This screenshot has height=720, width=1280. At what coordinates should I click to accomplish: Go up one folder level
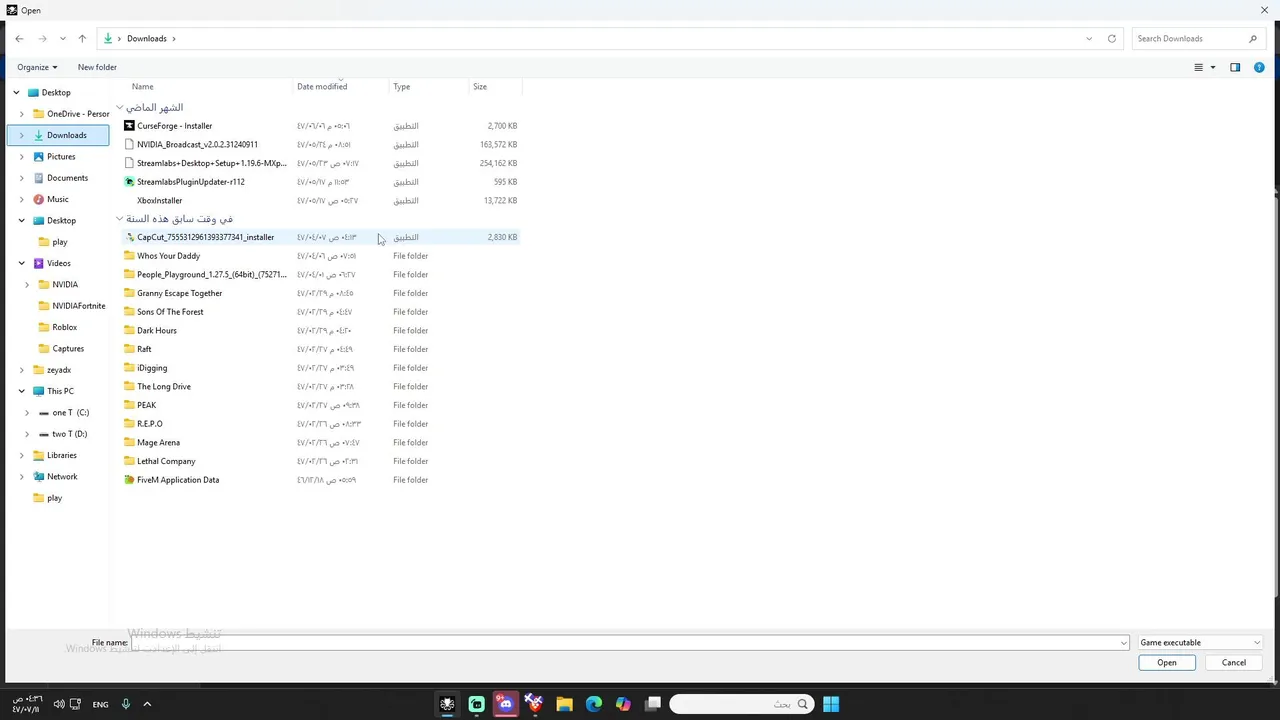pos(82,38)
